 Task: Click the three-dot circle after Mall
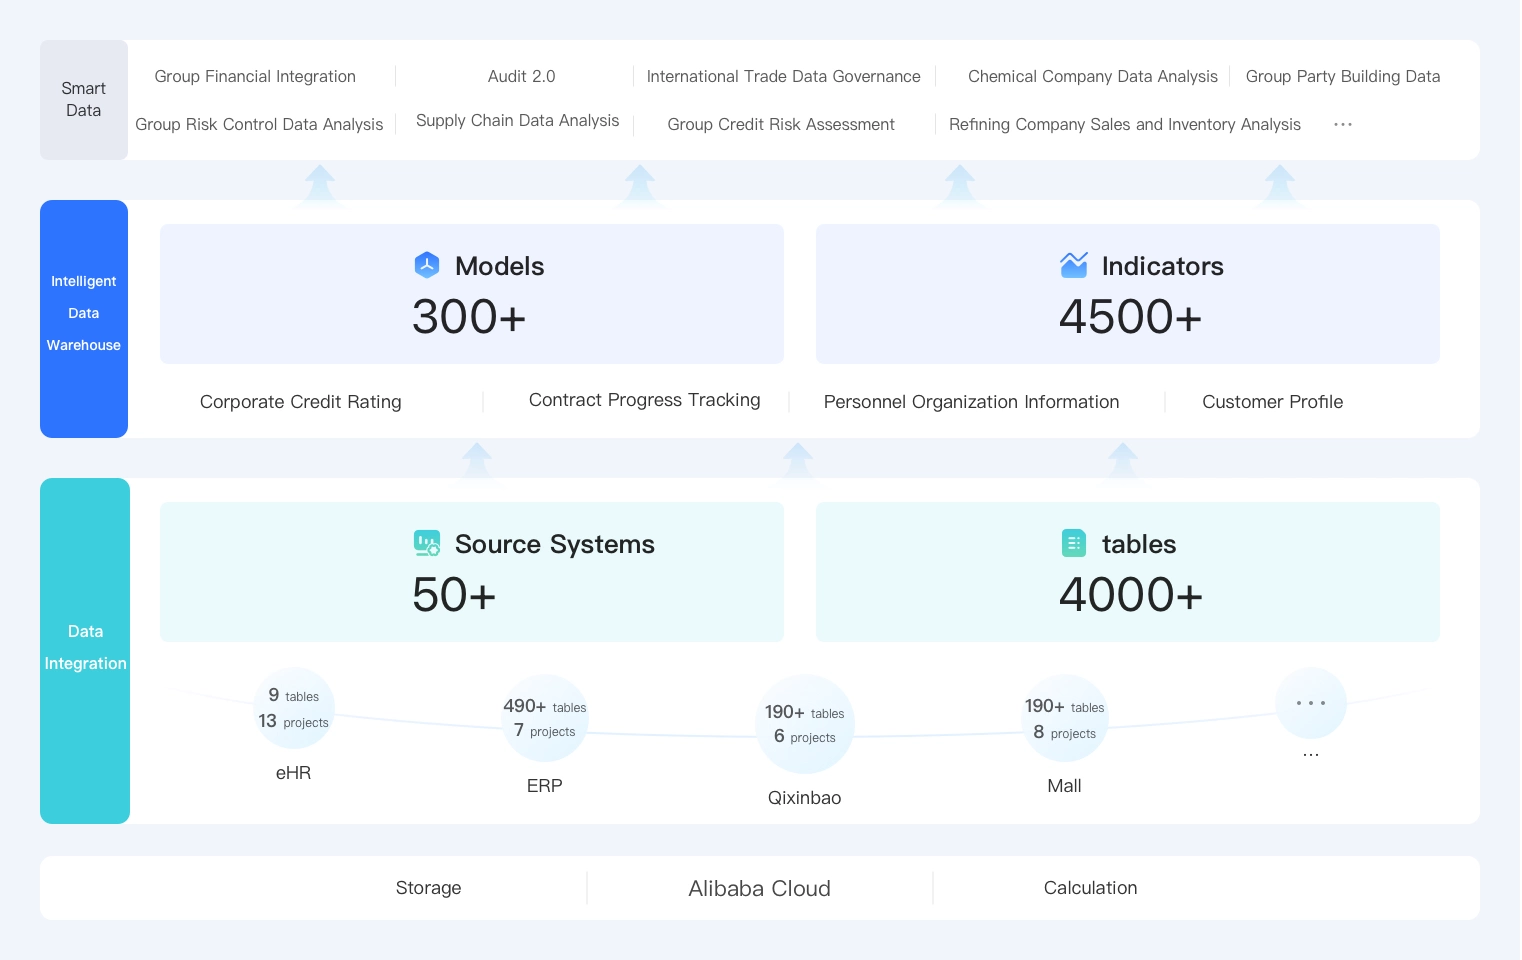tap(1311, 703)
